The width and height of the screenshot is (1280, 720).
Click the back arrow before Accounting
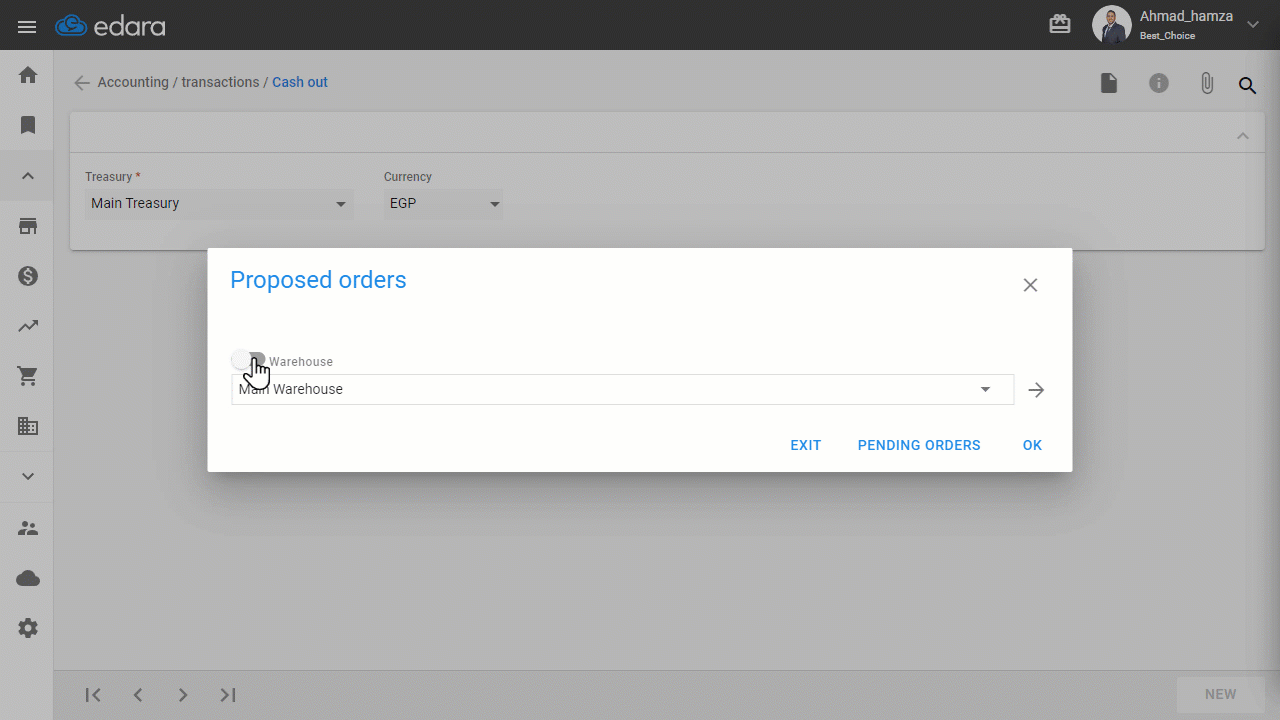pos(82,83)
